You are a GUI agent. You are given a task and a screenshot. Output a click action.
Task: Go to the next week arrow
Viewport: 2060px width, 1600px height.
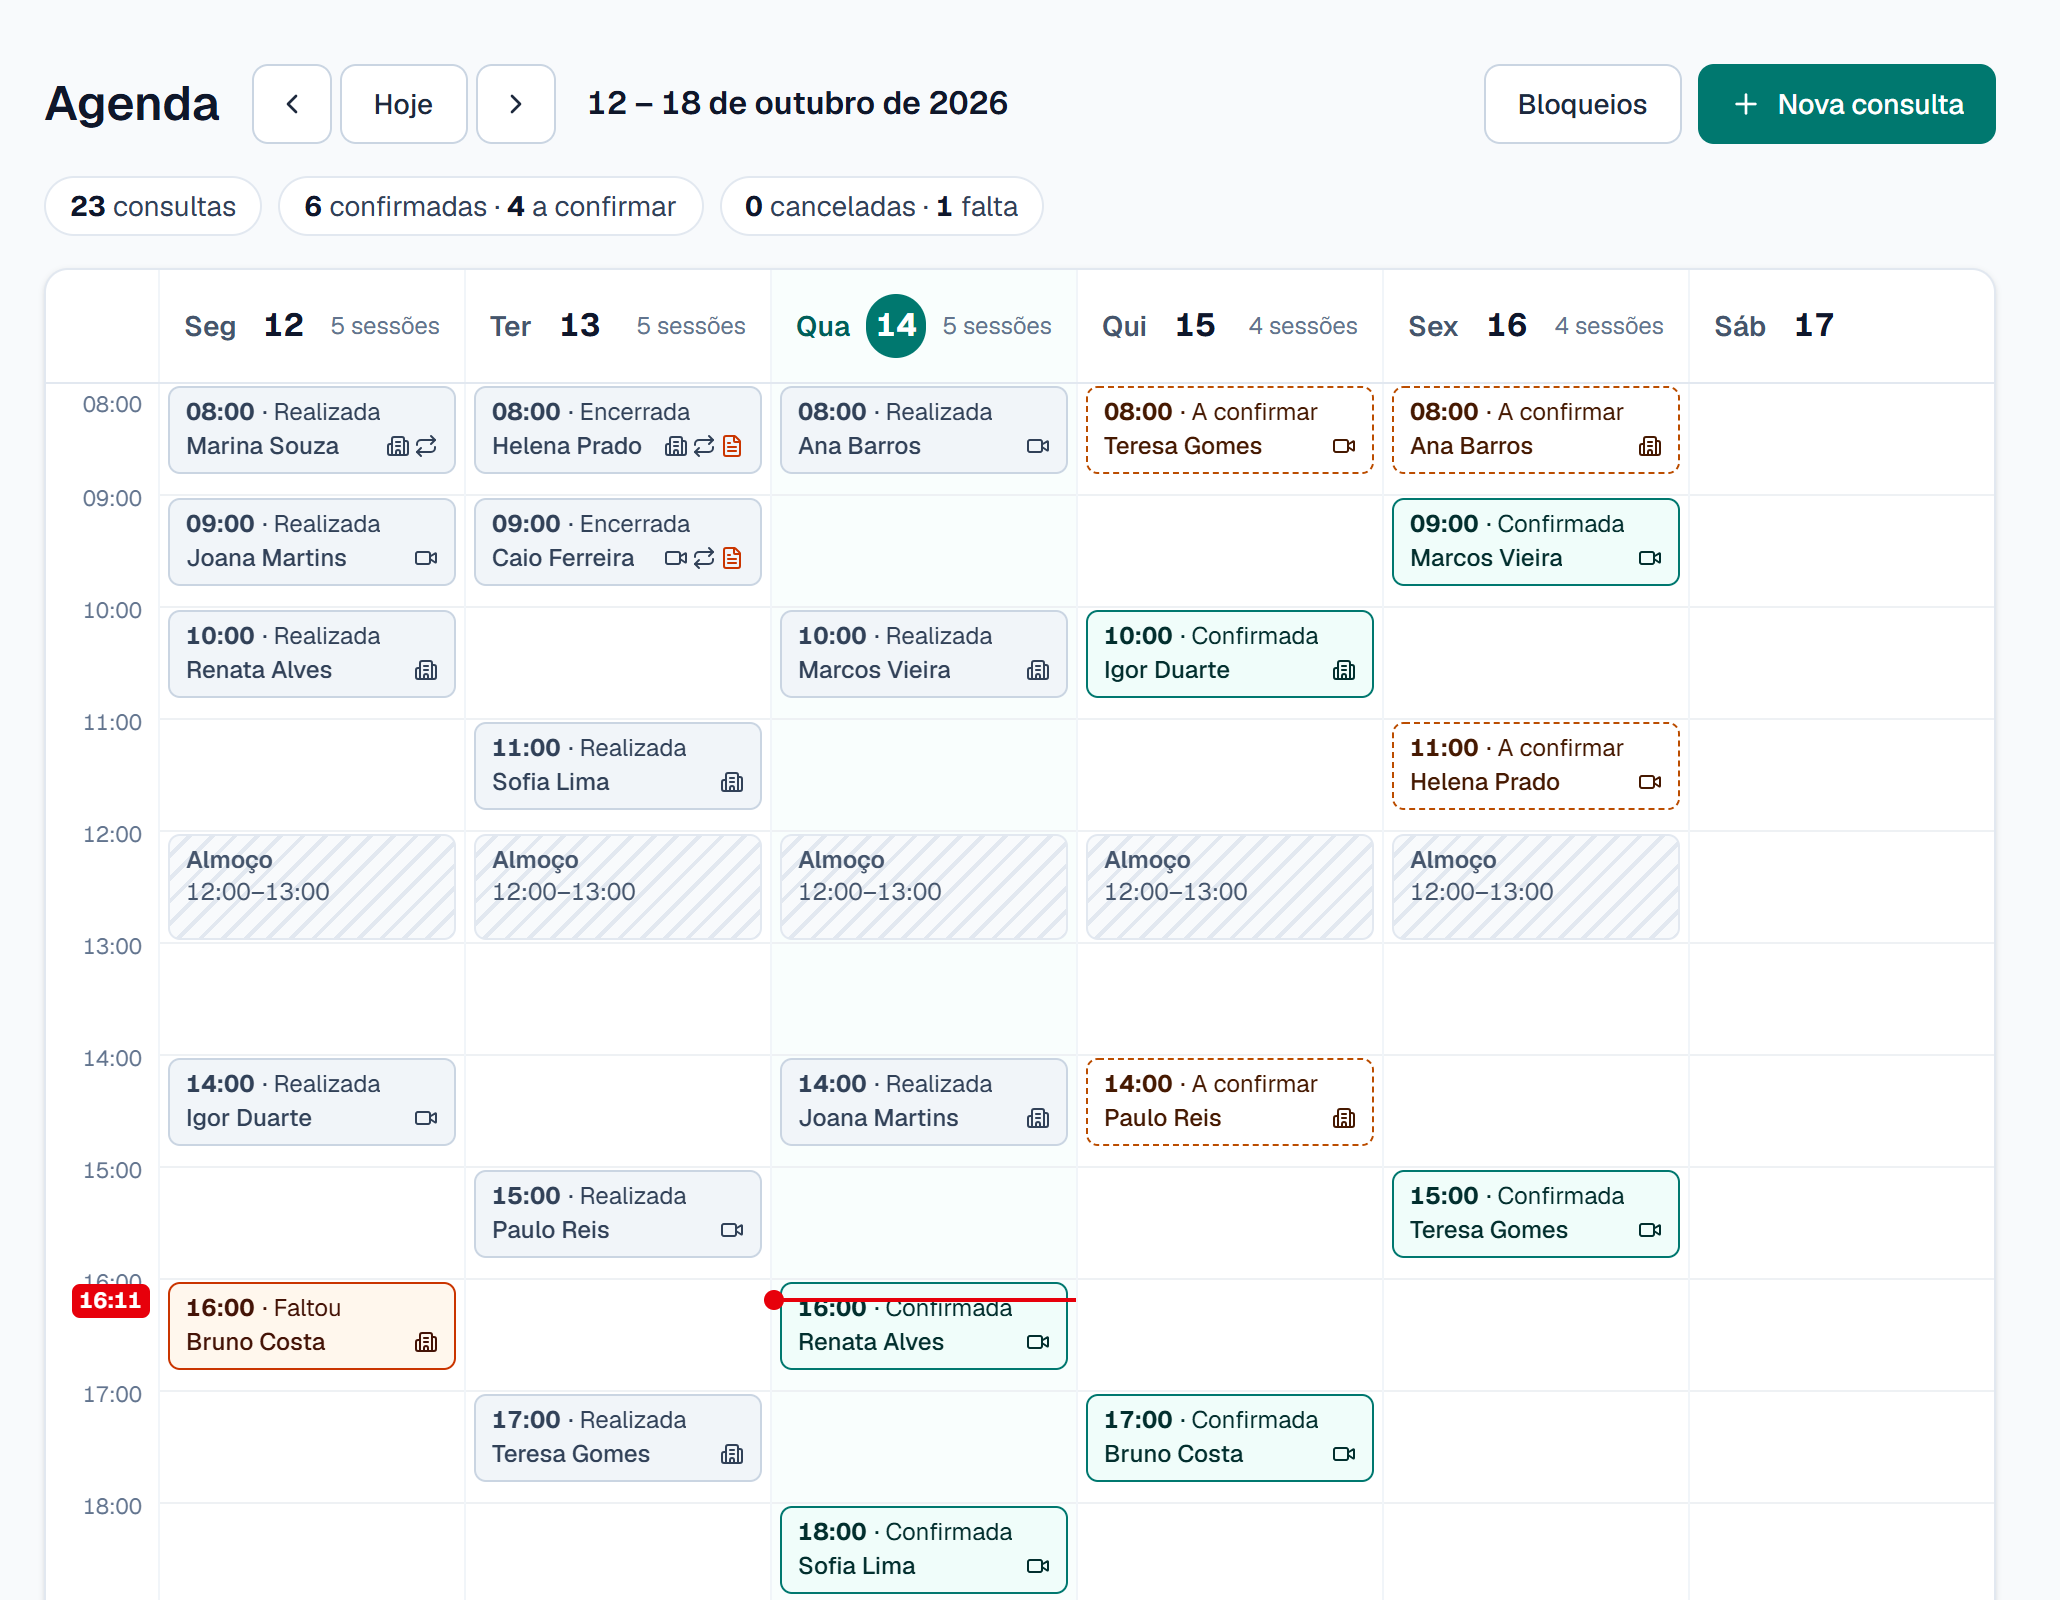pyautogui.click(x=516, y=104)
